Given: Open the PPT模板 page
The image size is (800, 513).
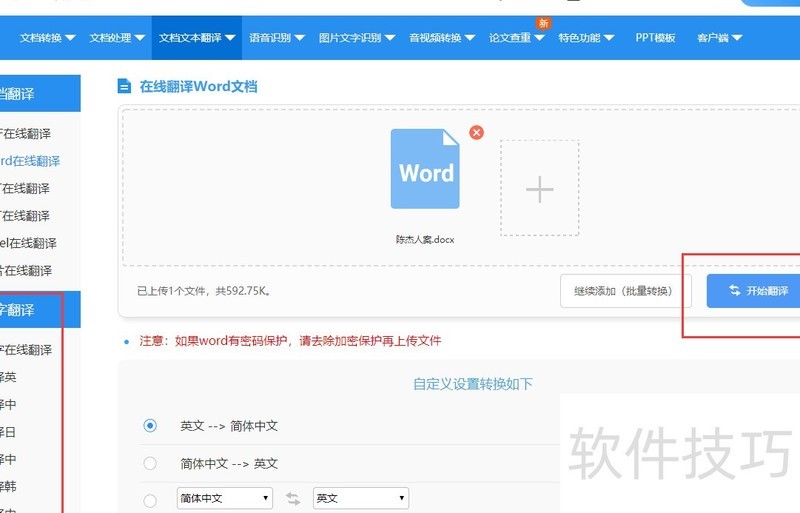Looking at the screenshot, I should coord(655,38).
